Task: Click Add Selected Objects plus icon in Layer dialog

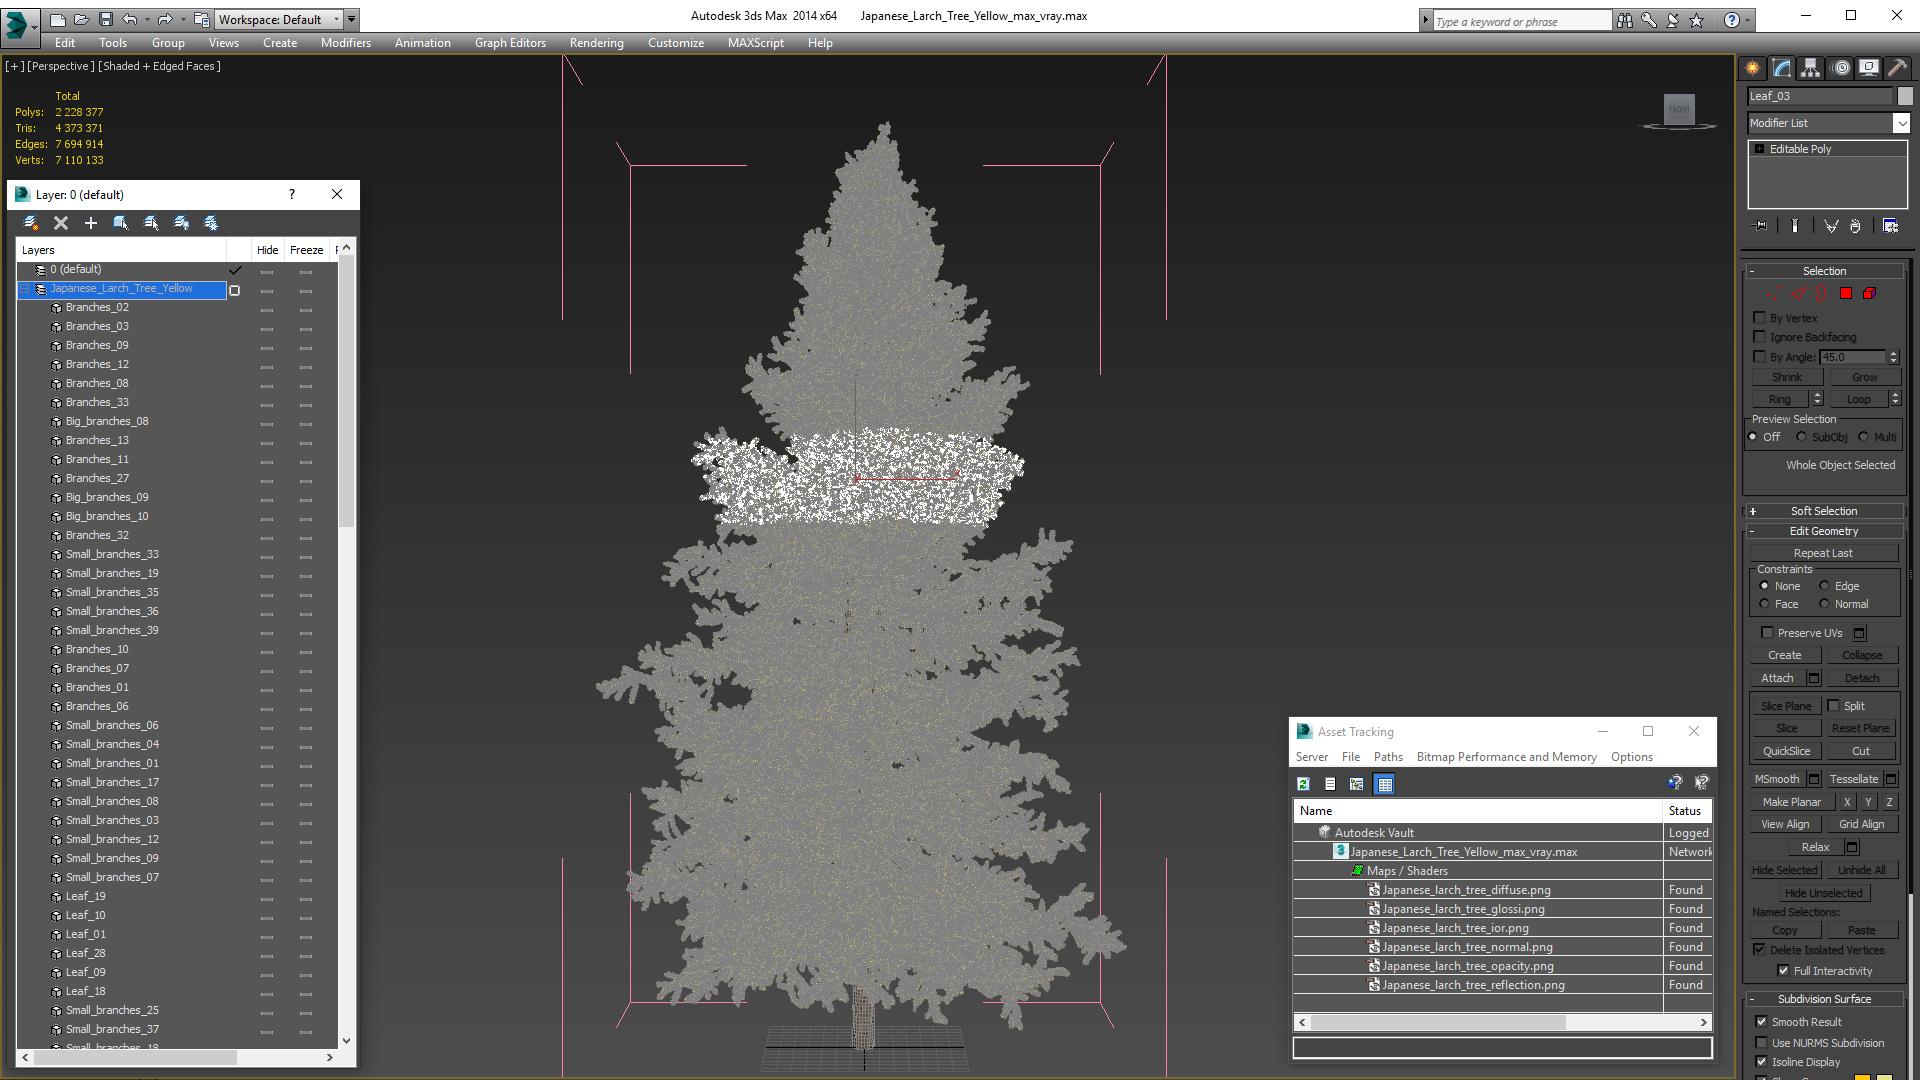Action: (91, 223)
